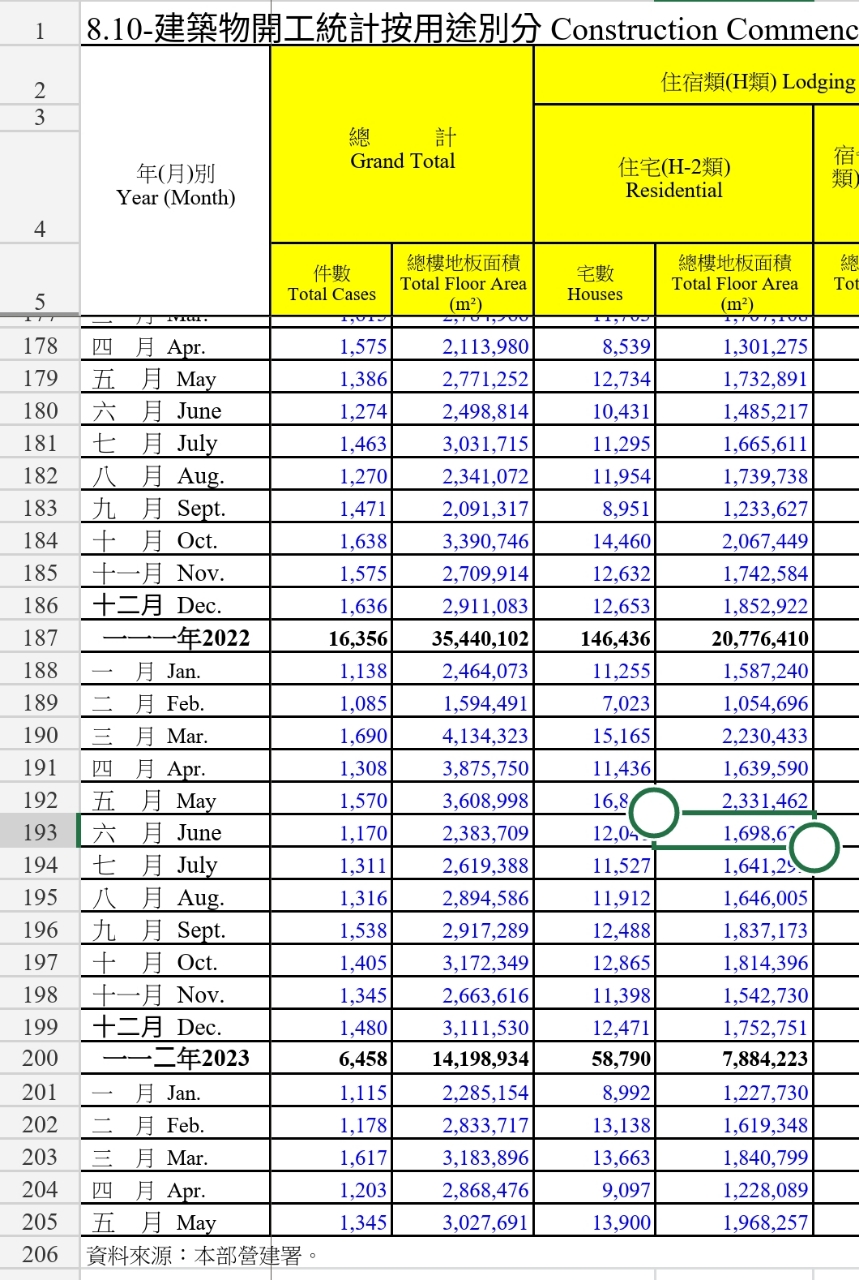Tap the 住宅(H-2類) Residential header cell

tap(674, 174)
